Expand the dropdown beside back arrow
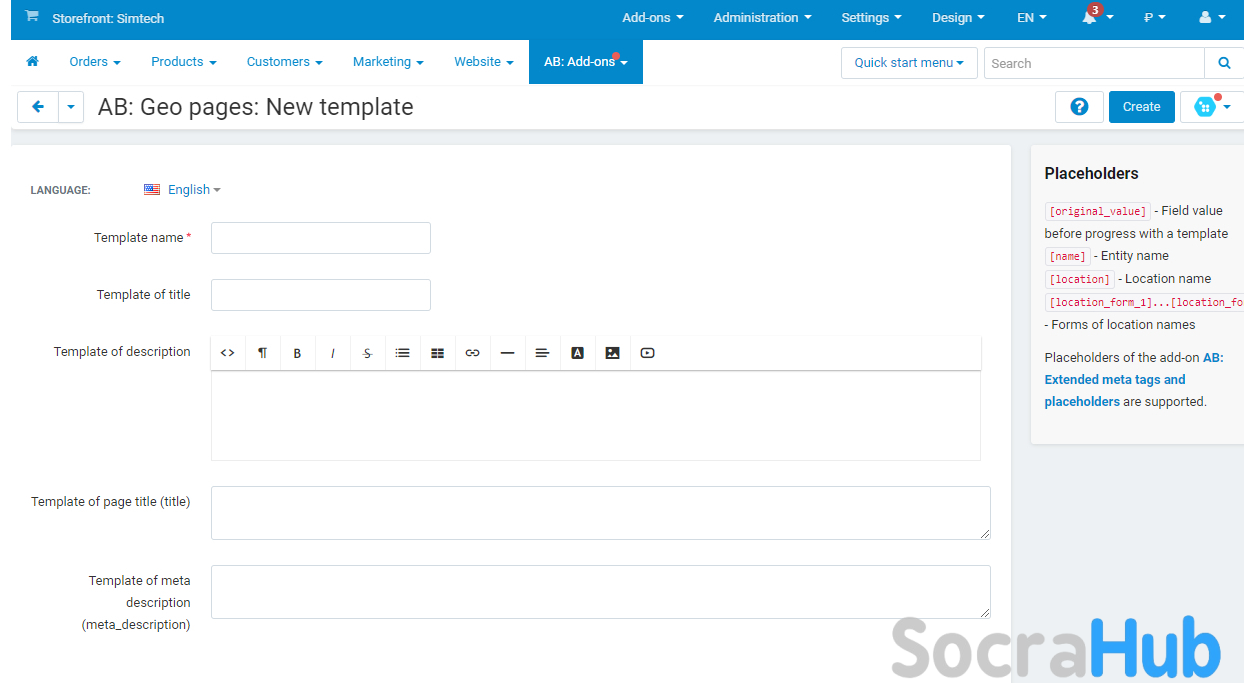 coord(71,107)
